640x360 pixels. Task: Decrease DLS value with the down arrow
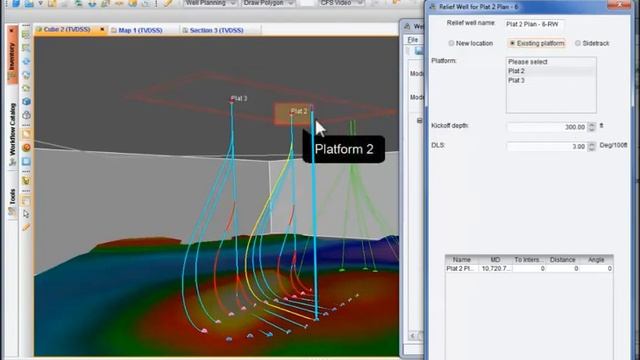point(591,149)
